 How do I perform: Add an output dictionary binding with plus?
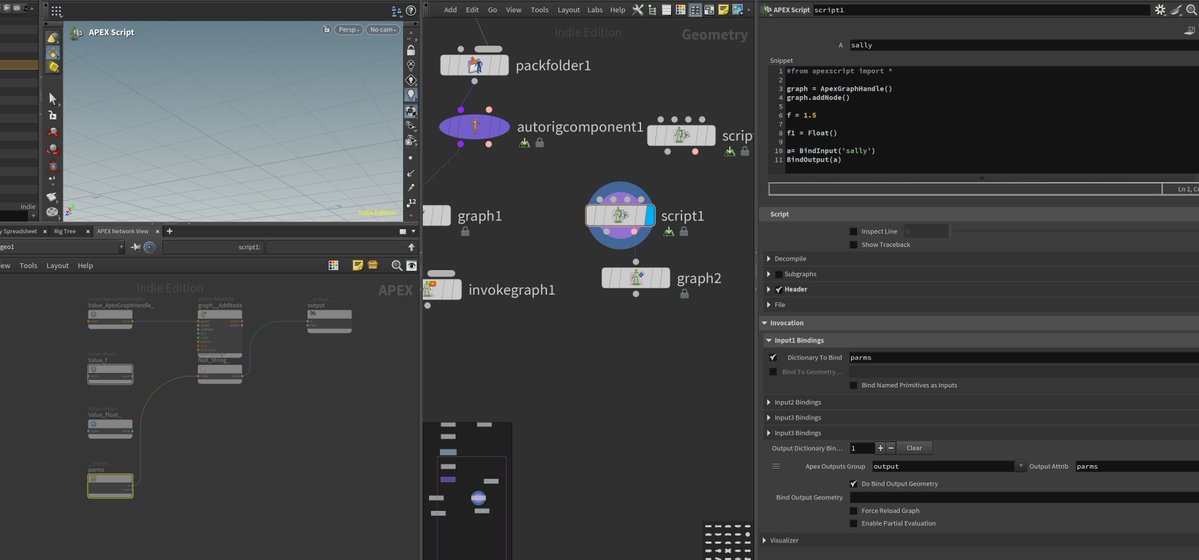pyautogui.click(x=880, y=448)
